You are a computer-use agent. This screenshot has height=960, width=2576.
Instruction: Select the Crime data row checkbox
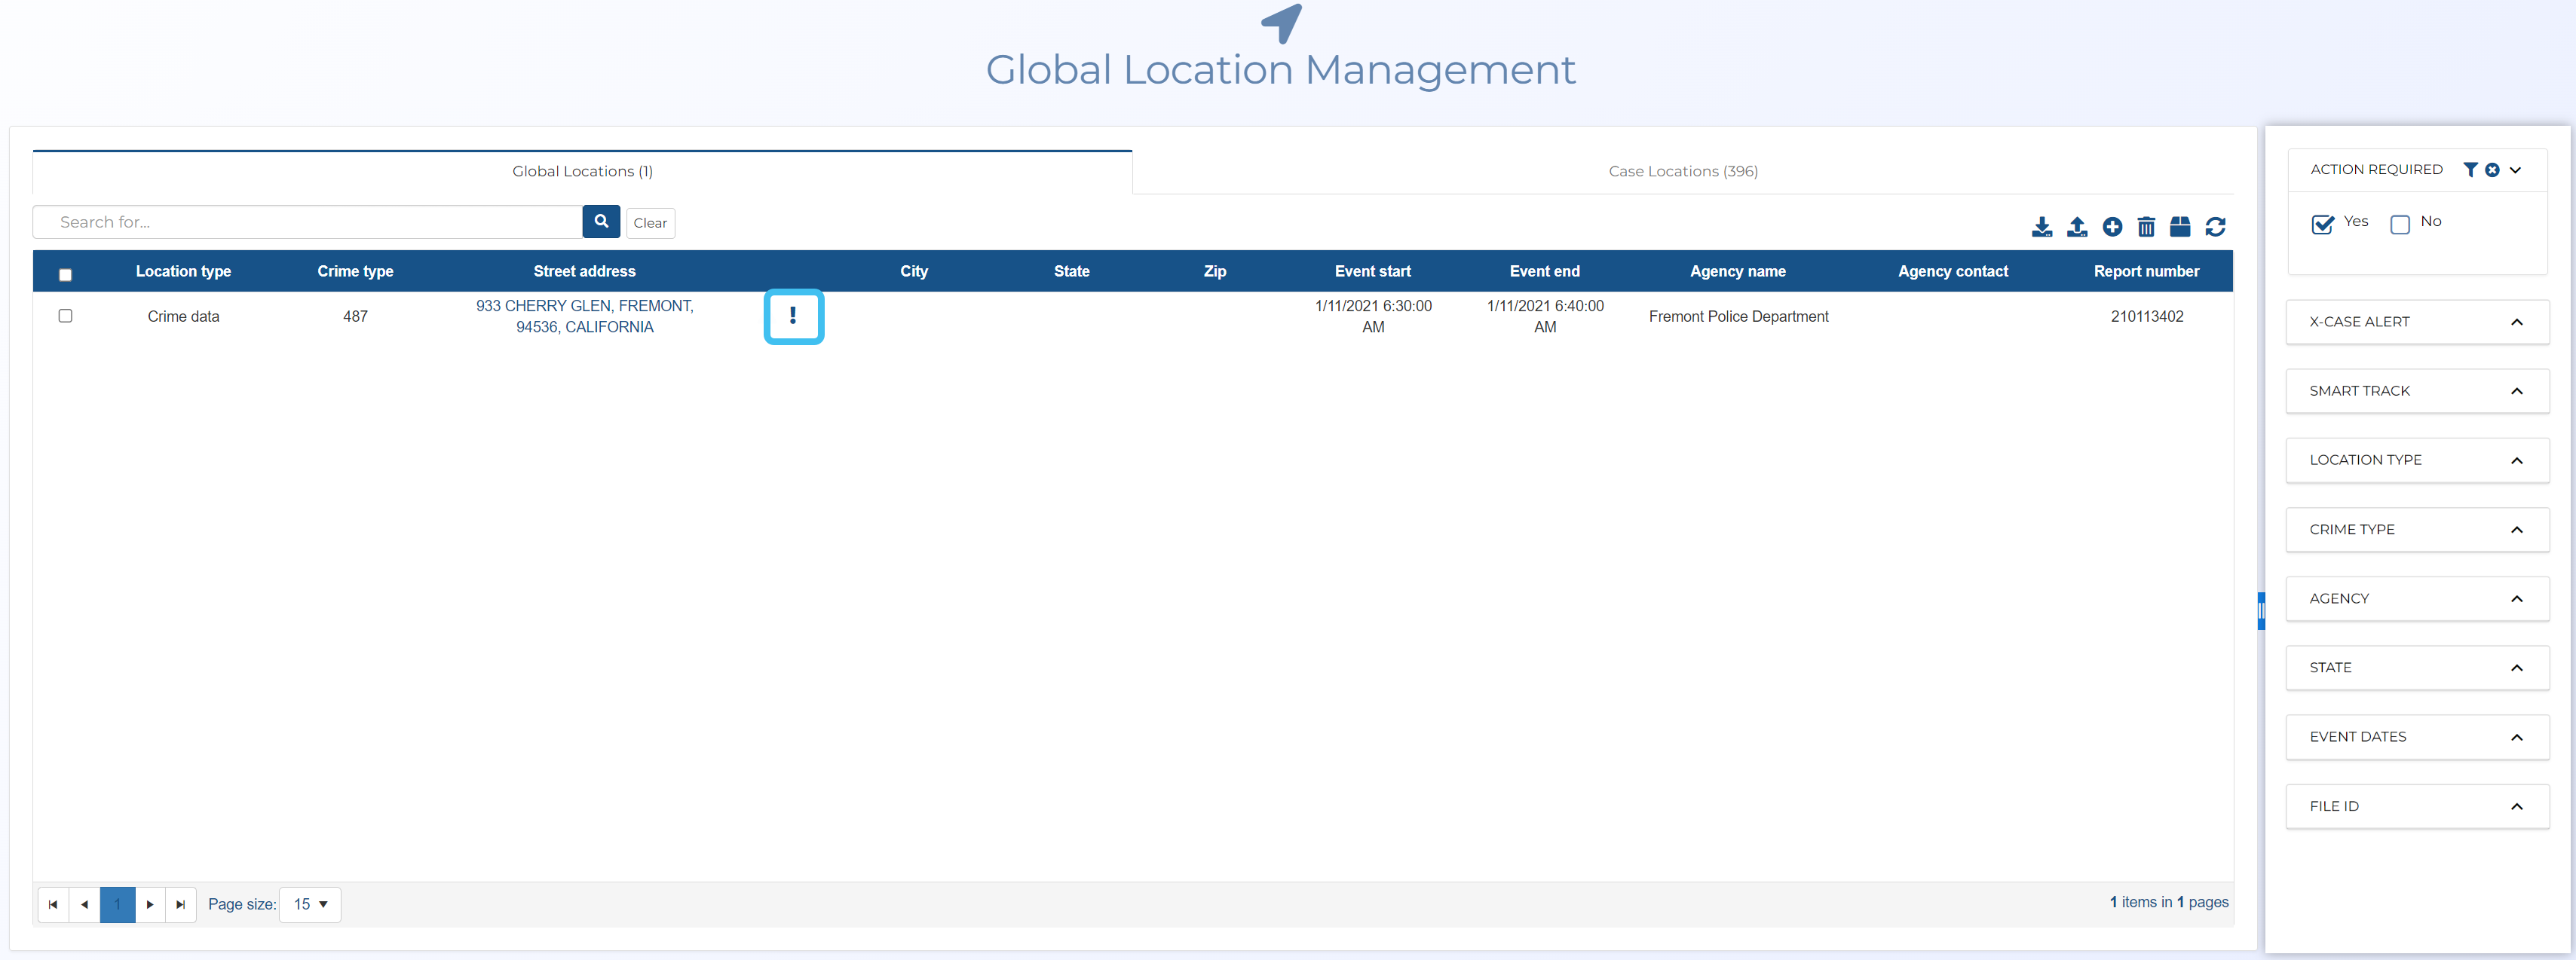65,316
